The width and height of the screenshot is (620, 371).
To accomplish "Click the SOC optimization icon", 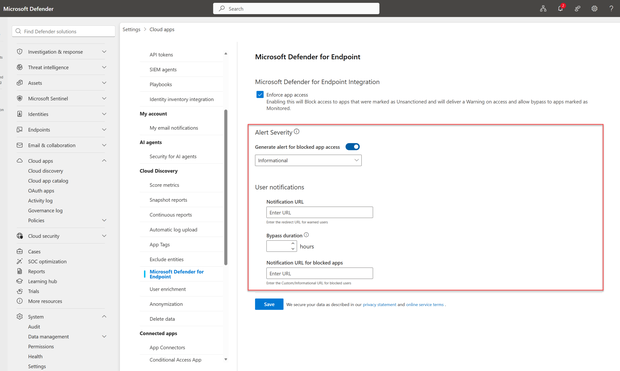I will [19, 261].
